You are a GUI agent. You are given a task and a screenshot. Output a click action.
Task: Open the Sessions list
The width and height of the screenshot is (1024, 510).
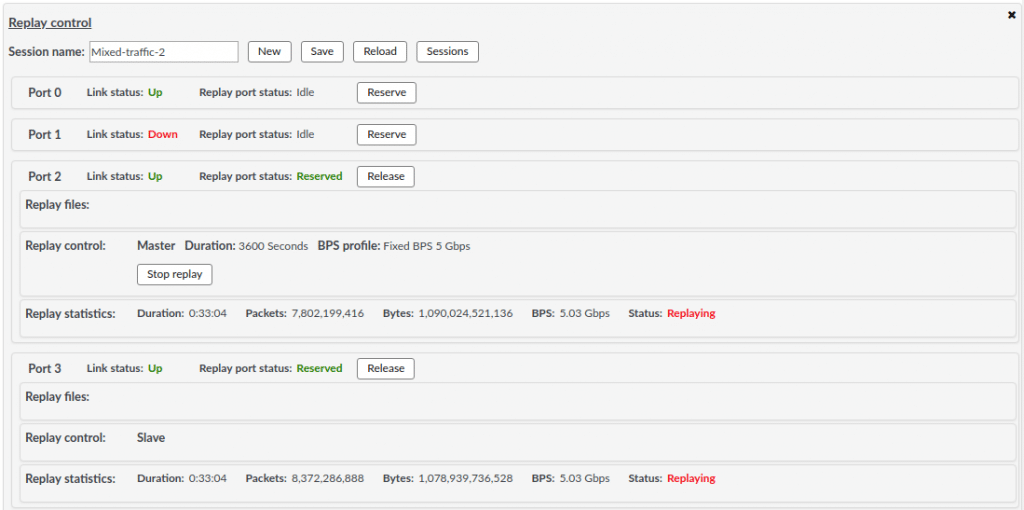tap(447, 52)
